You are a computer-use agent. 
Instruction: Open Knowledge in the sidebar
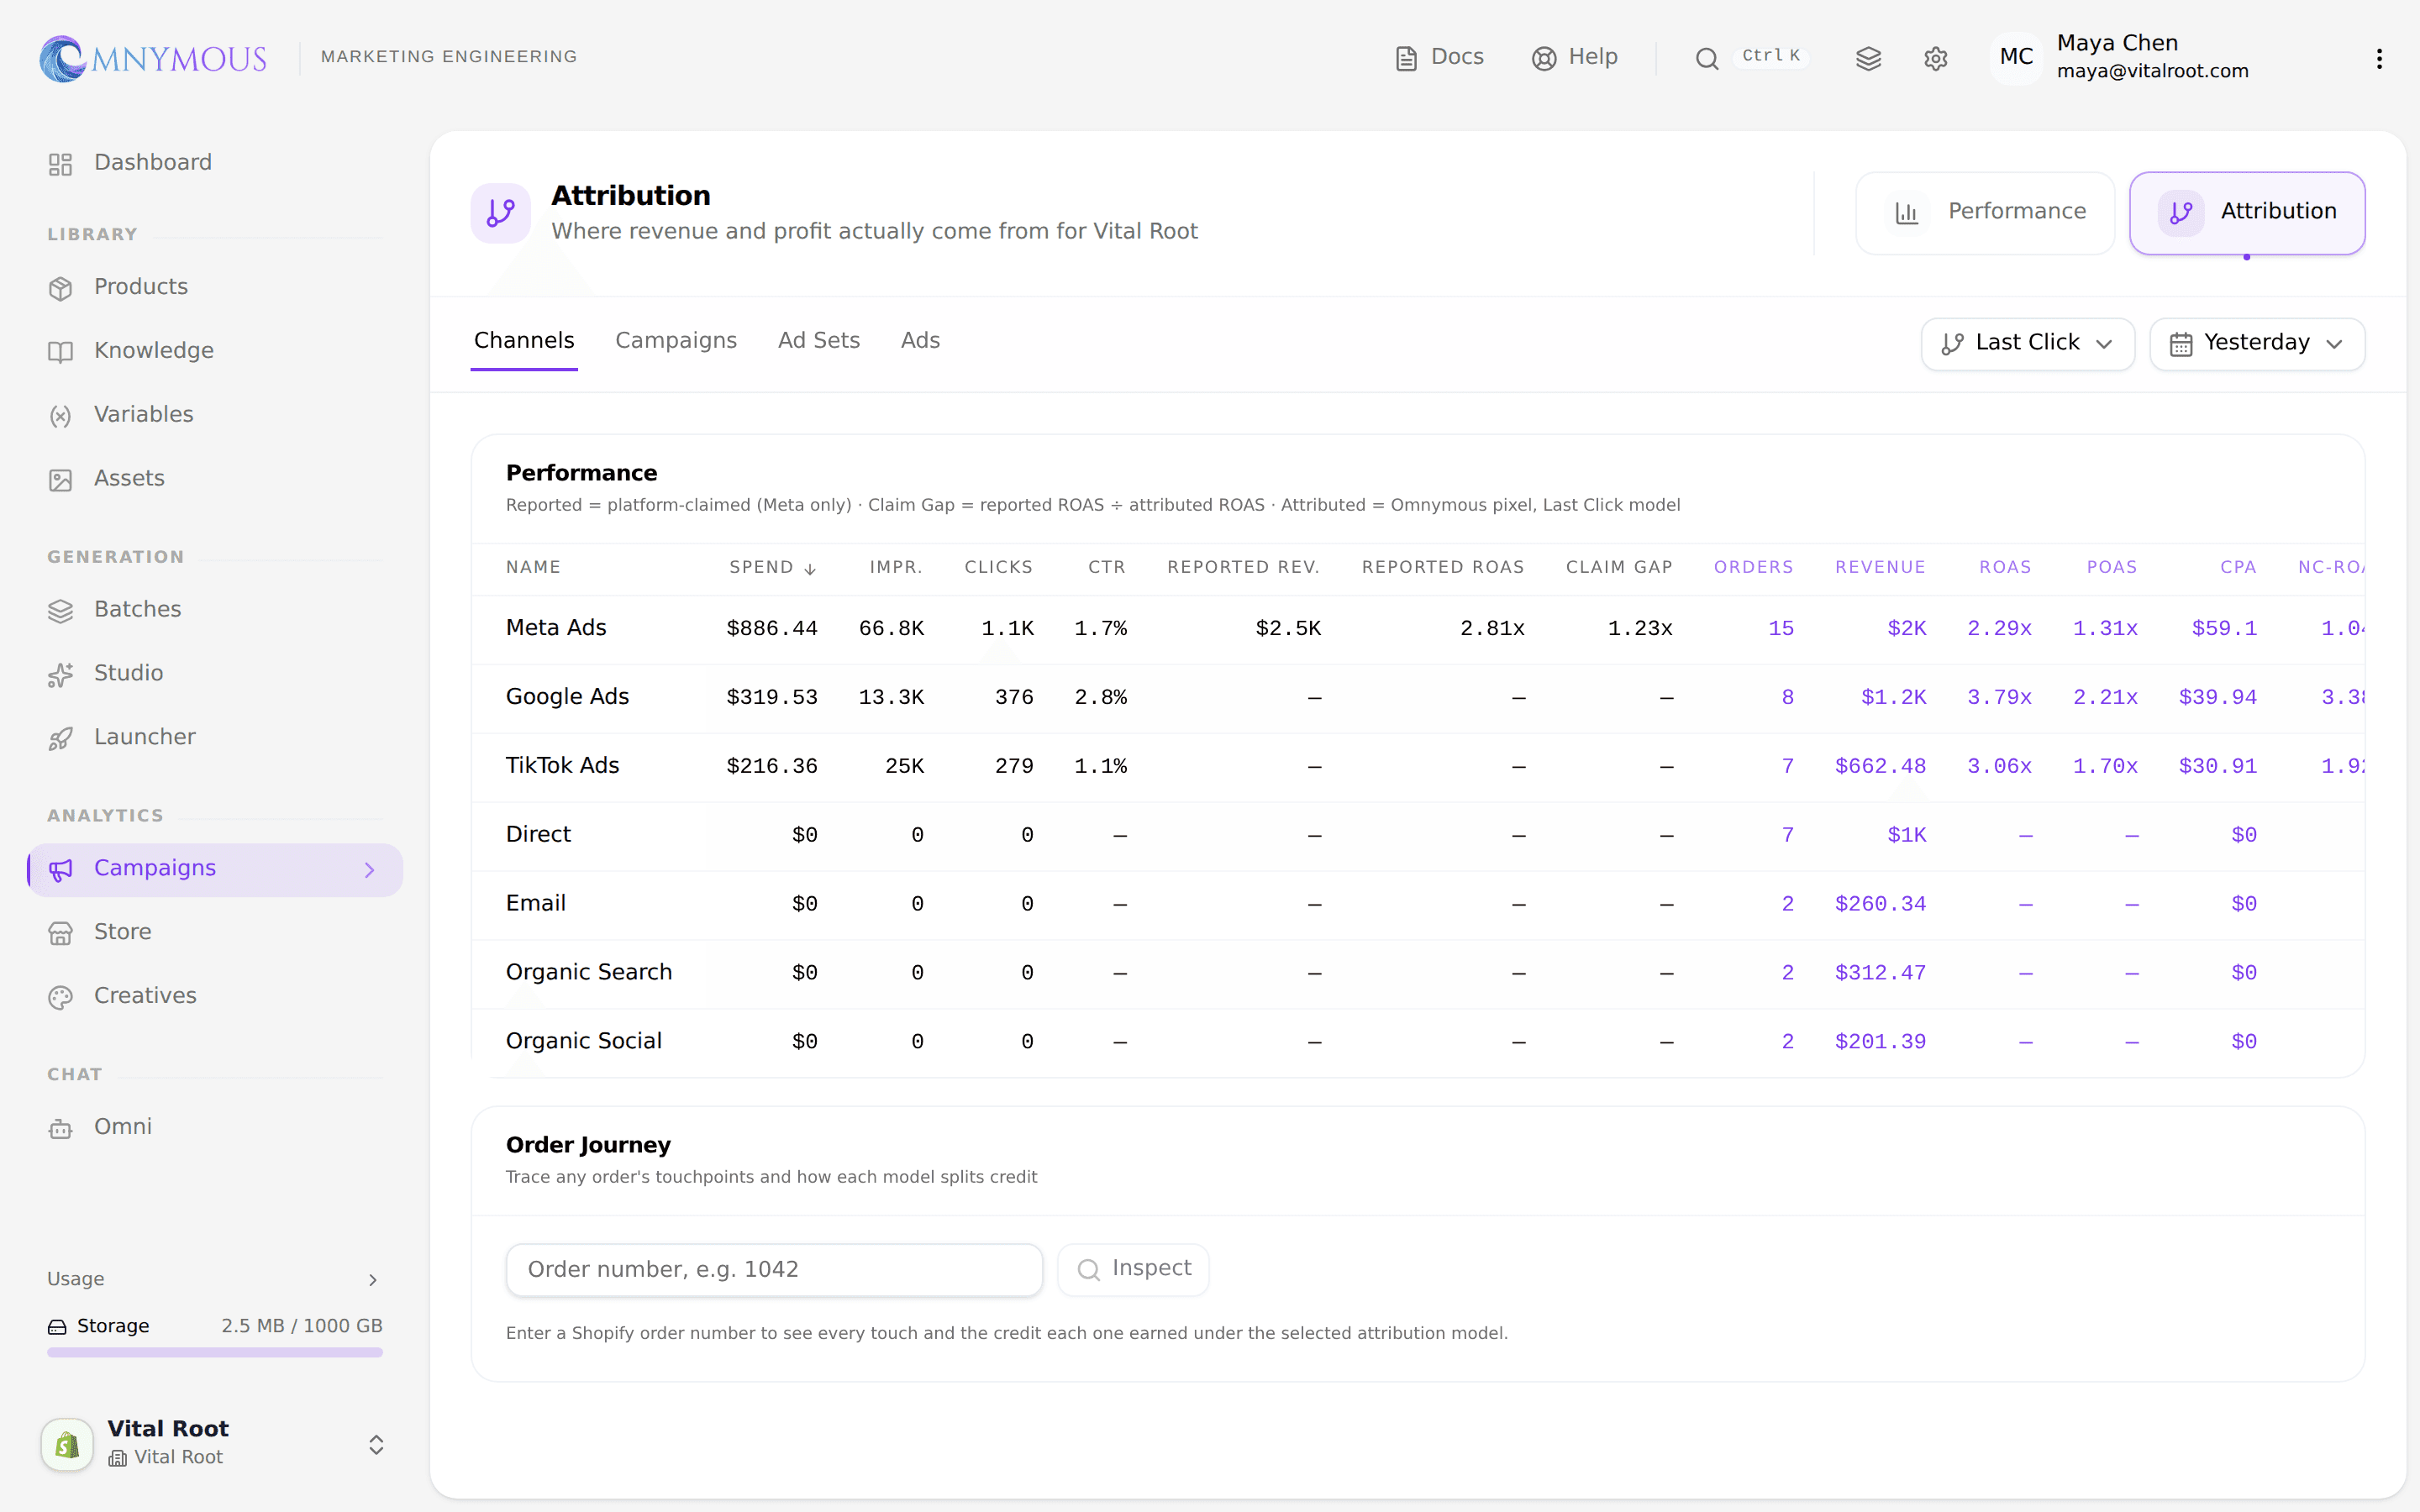214,351
